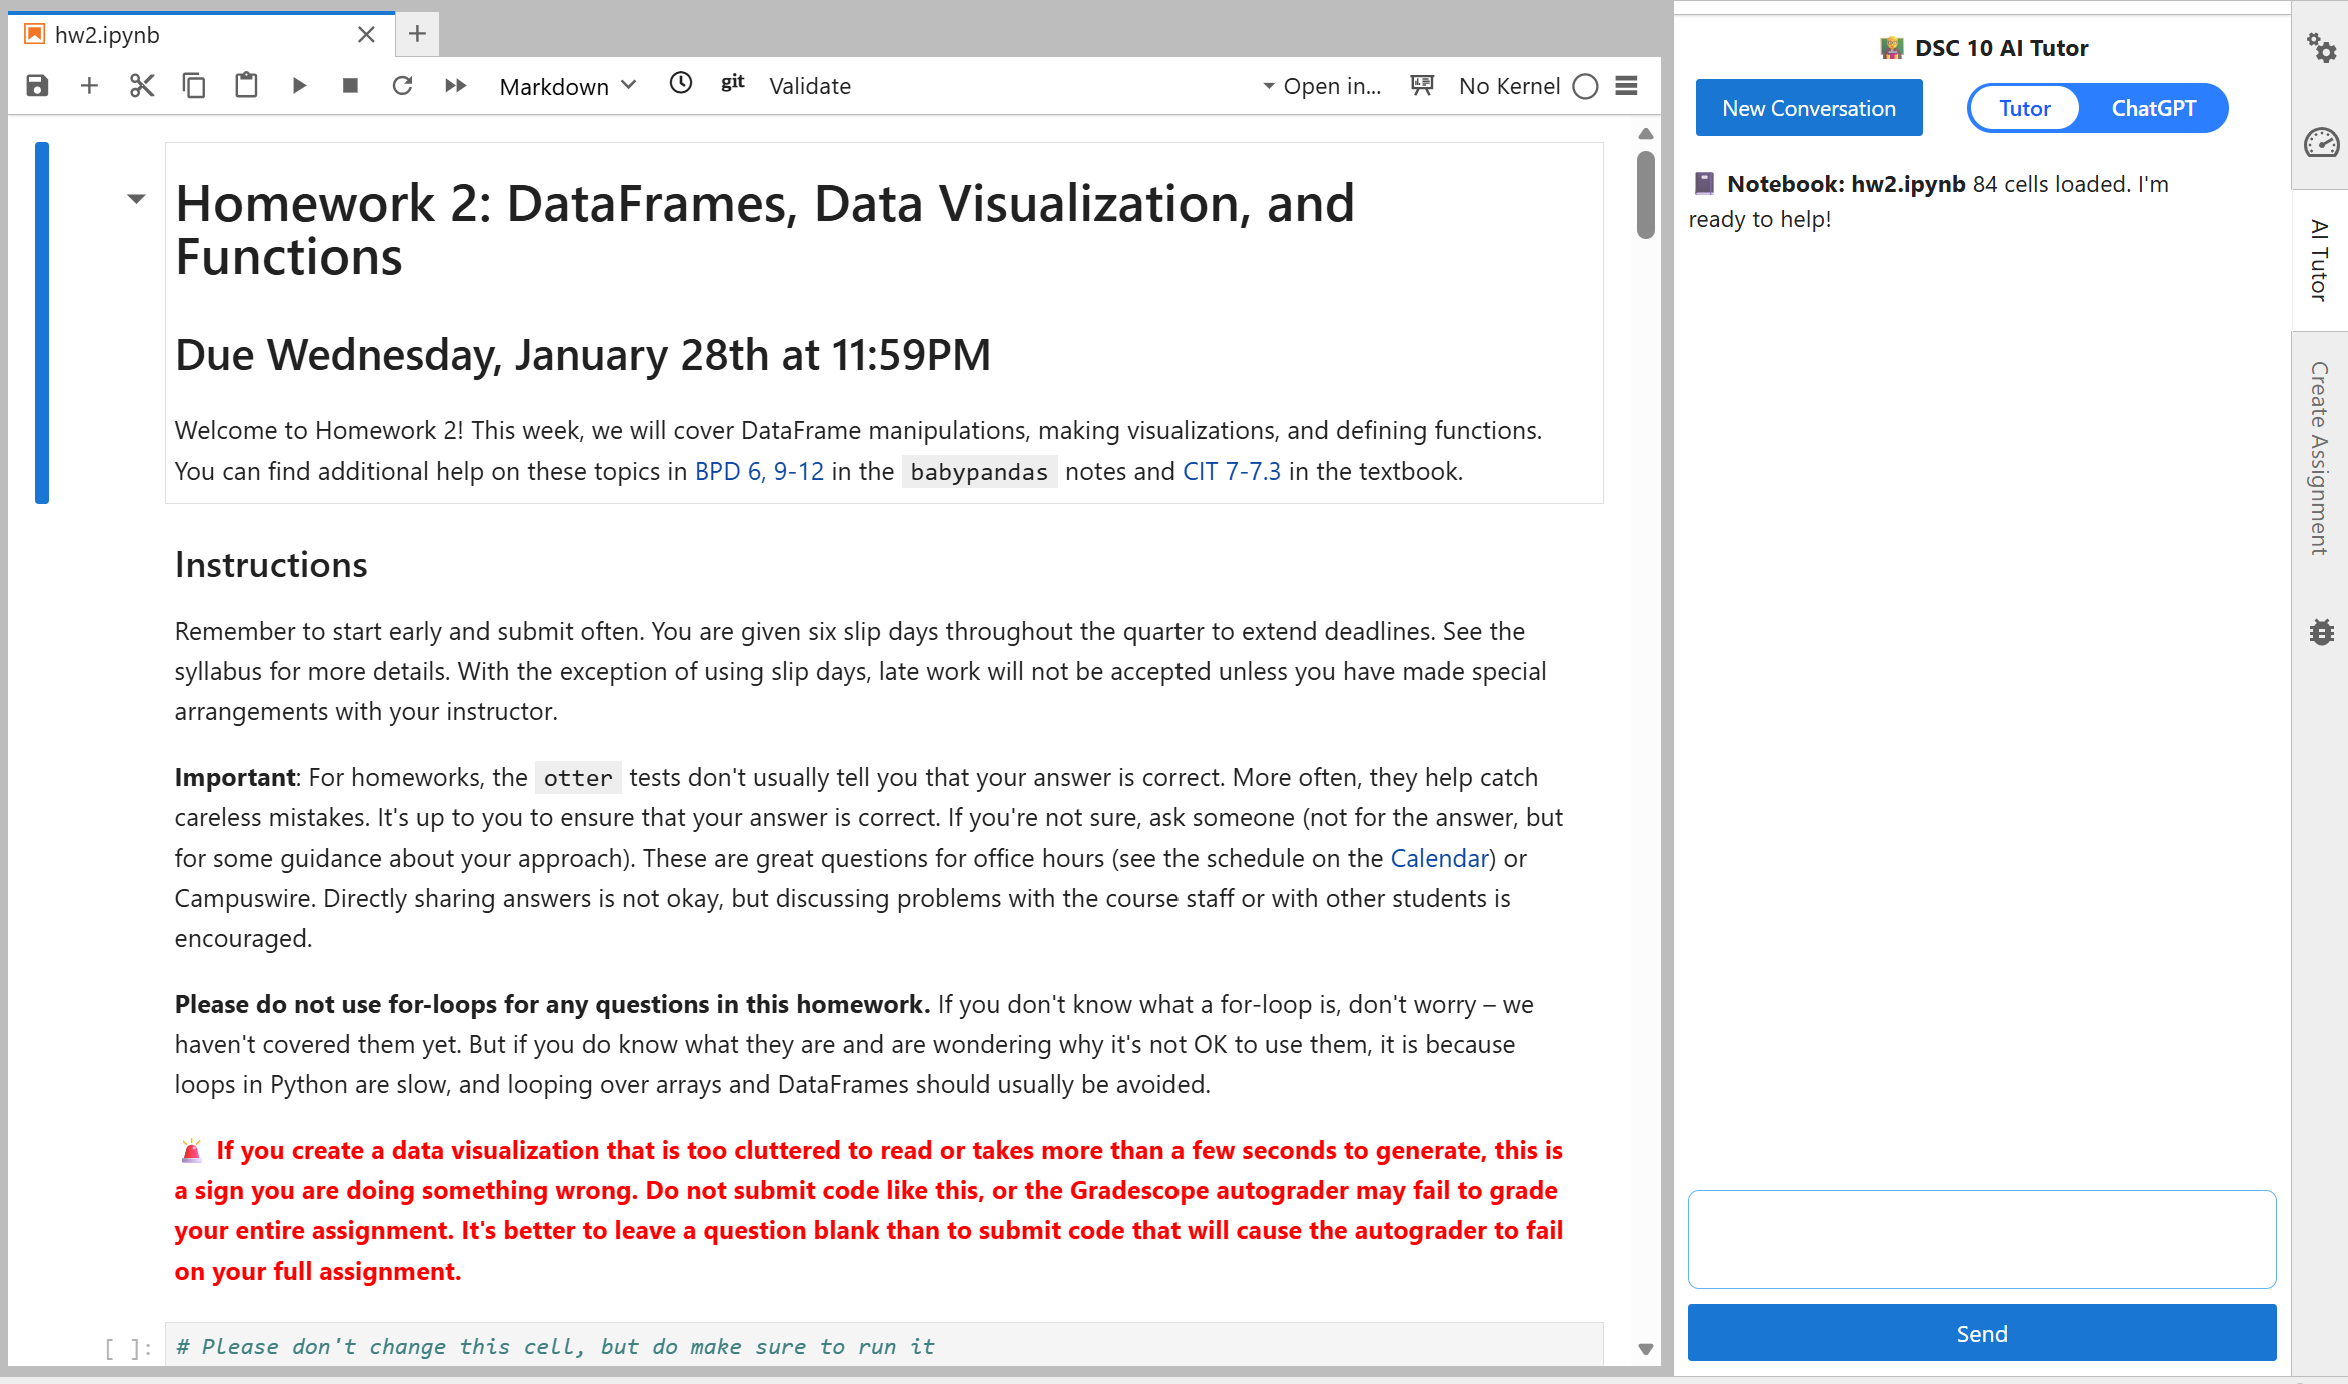Interrupt the kernel with the stop icon
The height and width of the screenshot is (1384, 2348).
350,86
